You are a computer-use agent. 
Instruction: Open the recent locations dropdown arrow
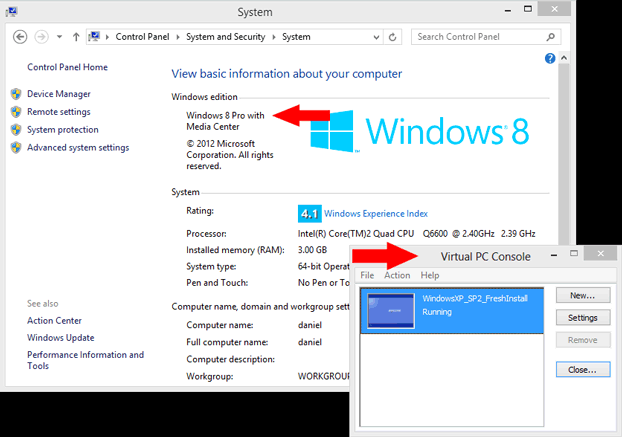pos(59,37)
